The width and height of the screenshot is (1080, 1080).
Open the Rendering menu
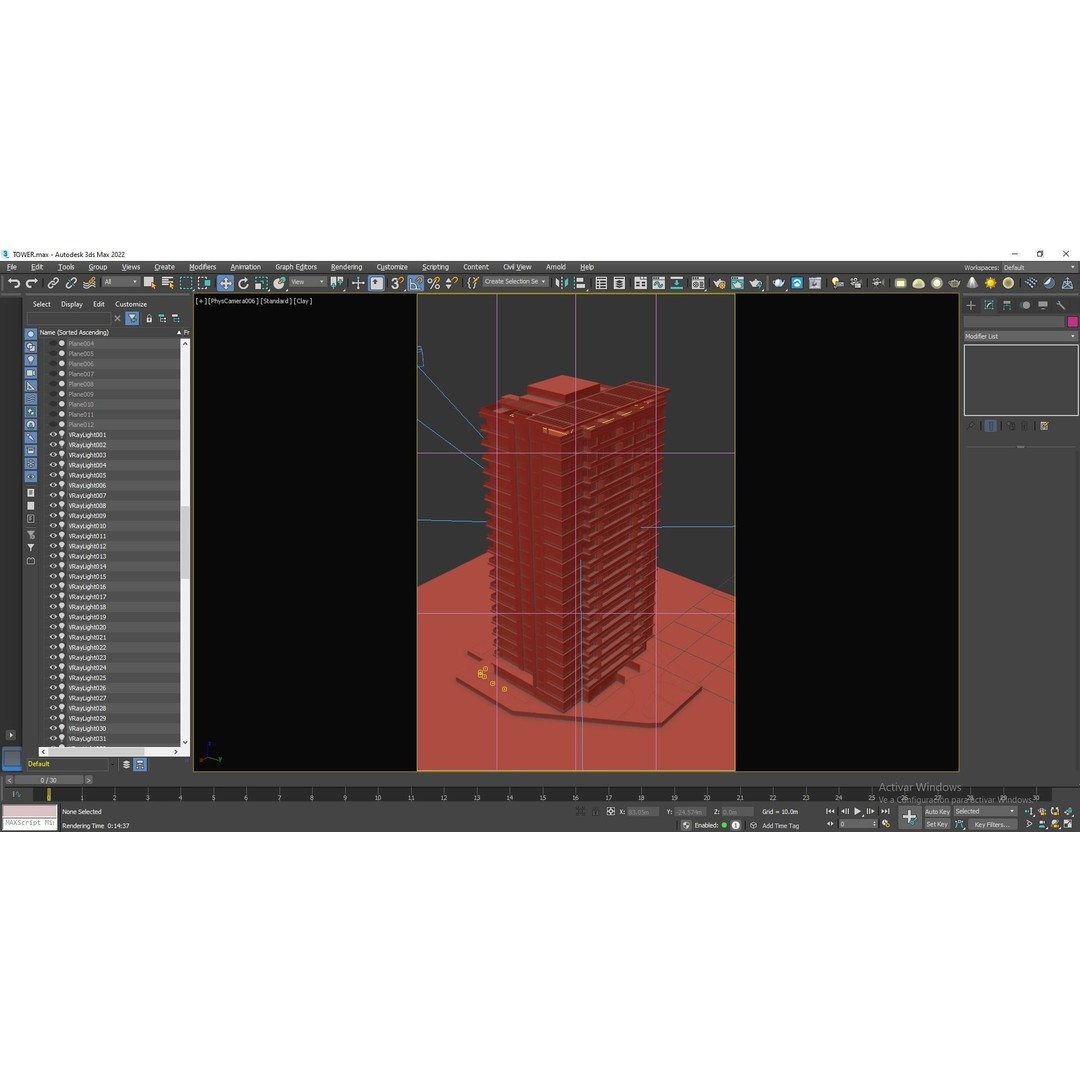coord(346,267)
